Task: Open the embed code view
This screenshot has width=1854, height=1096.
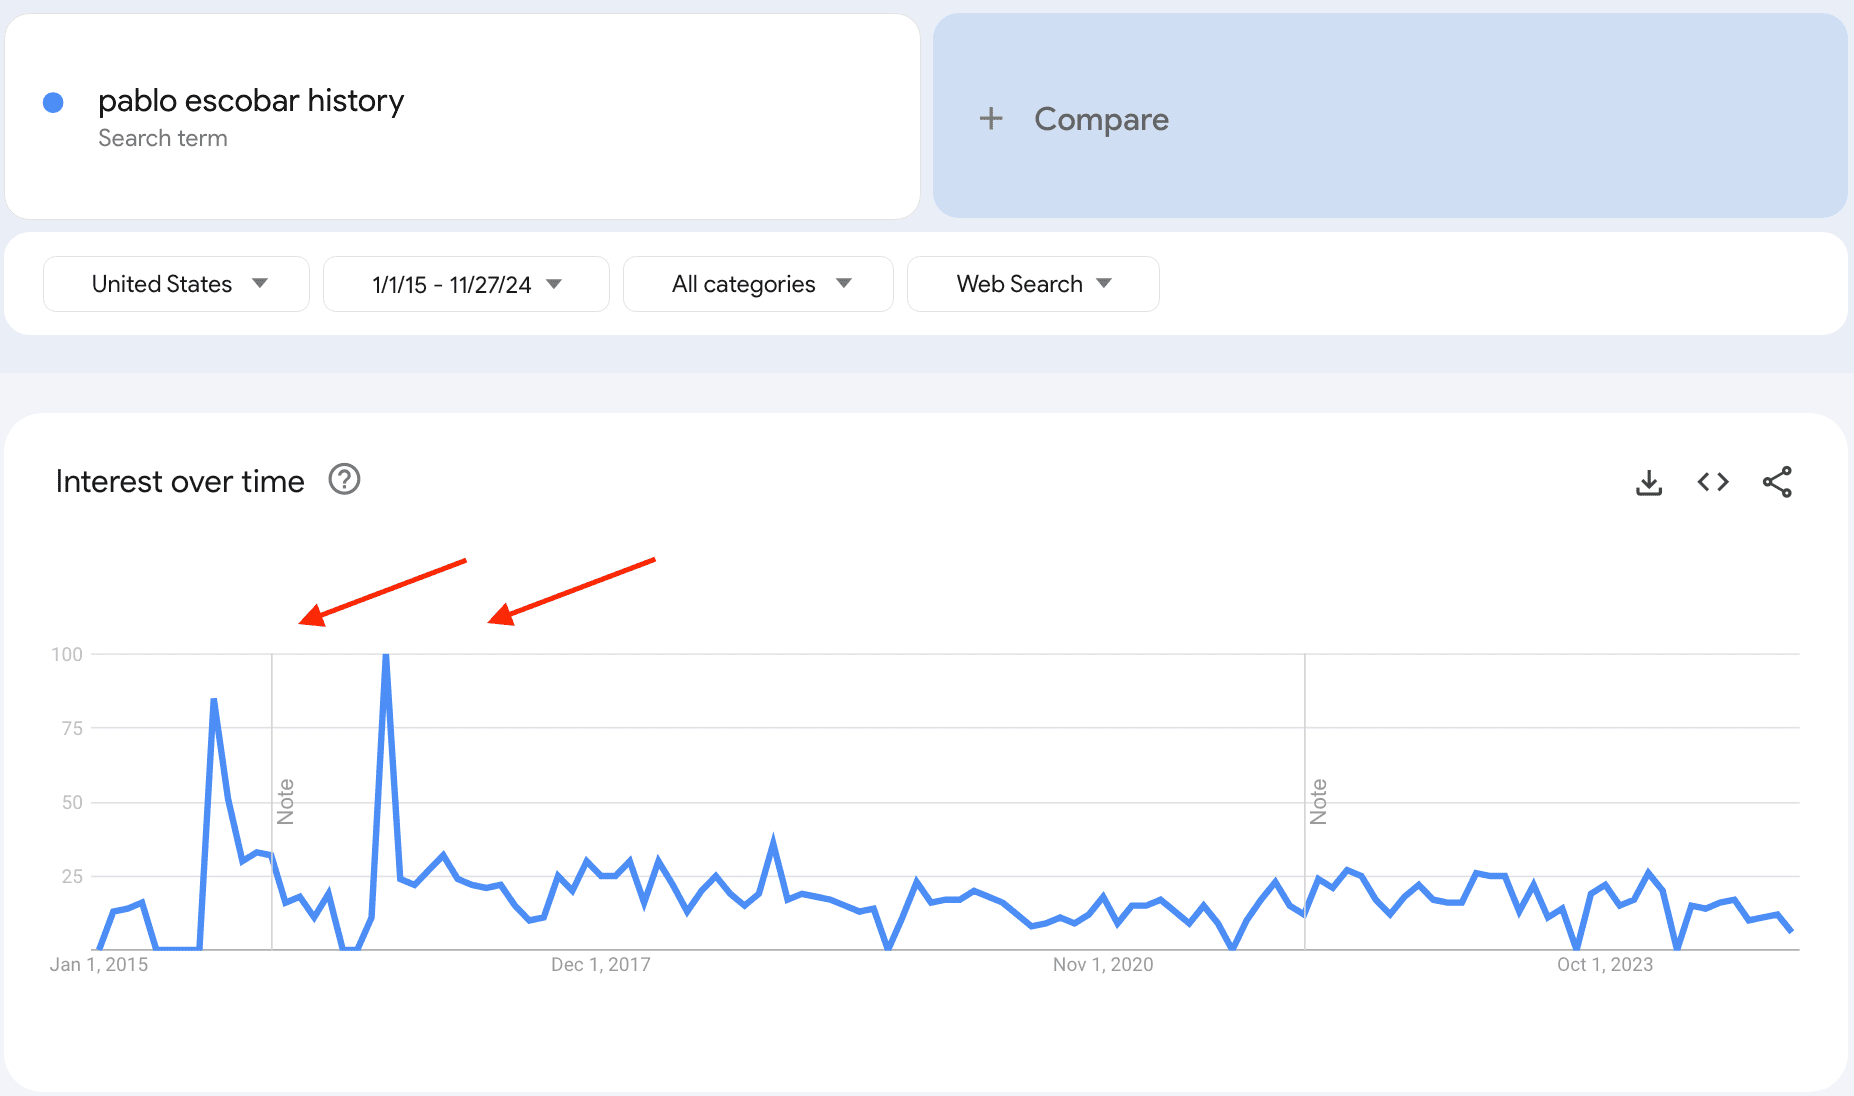Action: point(1713,482)
